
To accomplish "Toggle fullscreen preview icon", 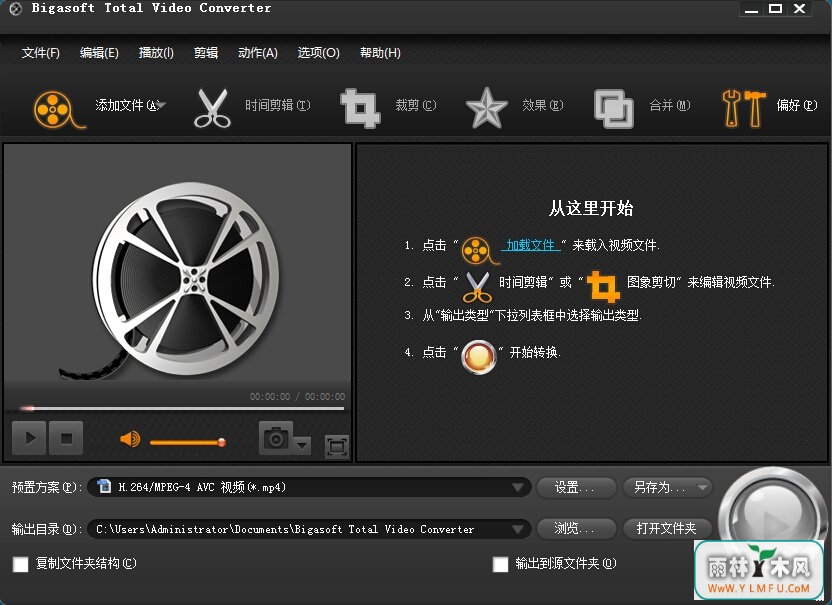I will coord(336,446).
